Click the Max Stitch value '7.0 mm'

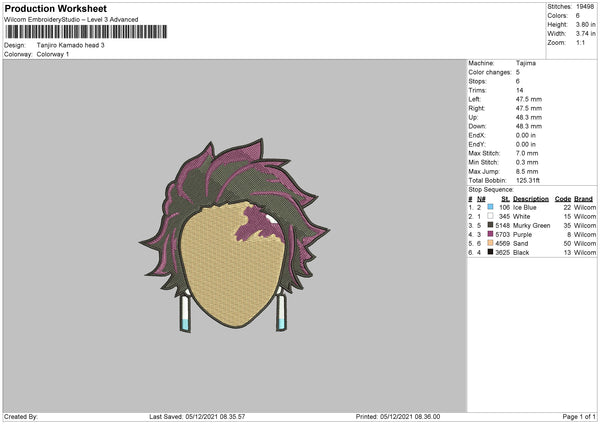[527, 153]
